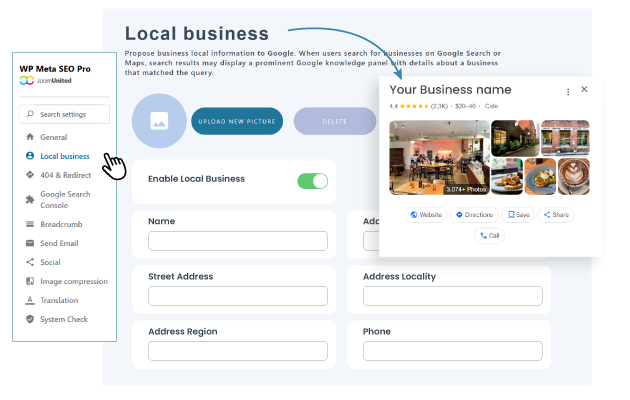630x400 pixels.
Task: Open Social settings in sidebar
Action: [x=50, y=262]
